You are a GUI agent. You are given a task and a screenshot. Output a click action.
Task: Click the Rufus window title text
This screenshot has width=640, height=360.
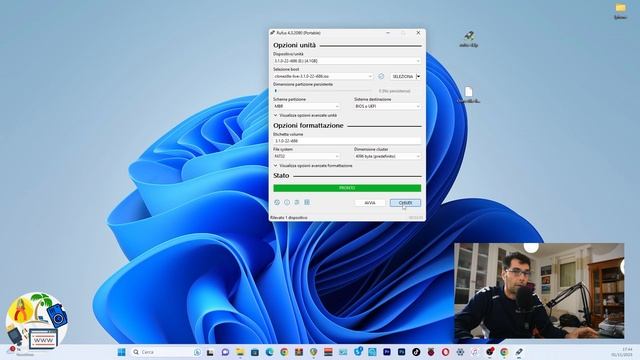pos(298,33)
